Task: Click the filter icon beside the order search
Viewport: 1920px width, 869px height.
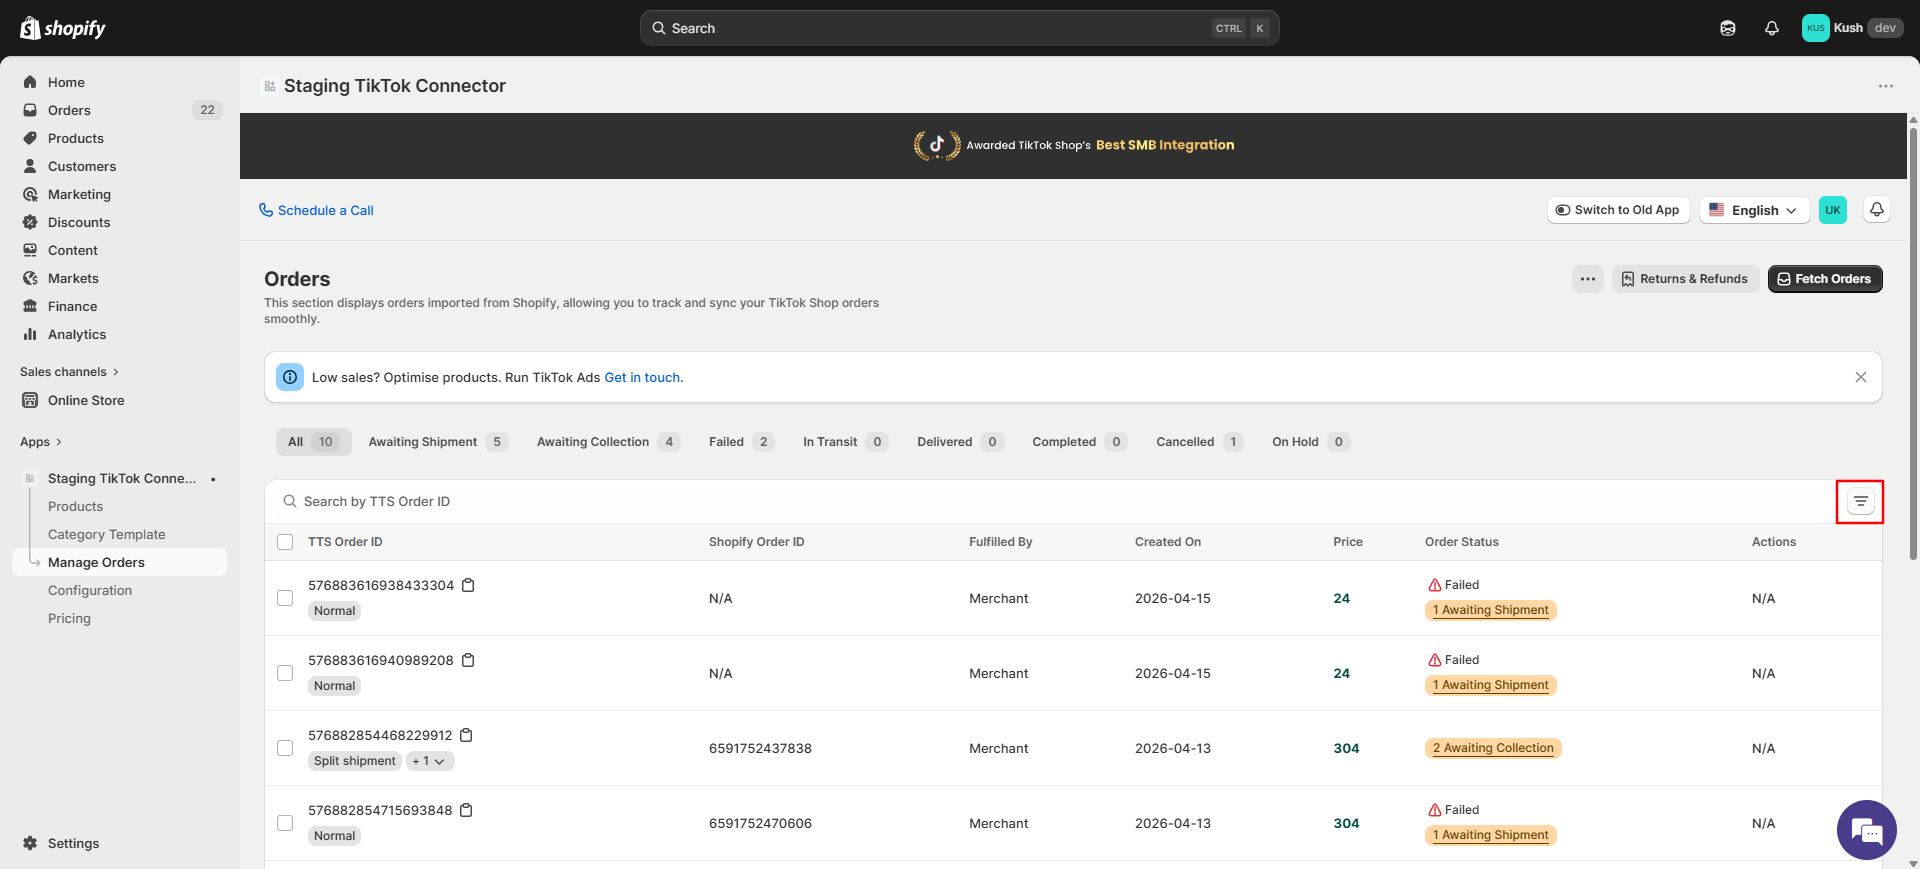Action: [1860, 502]
